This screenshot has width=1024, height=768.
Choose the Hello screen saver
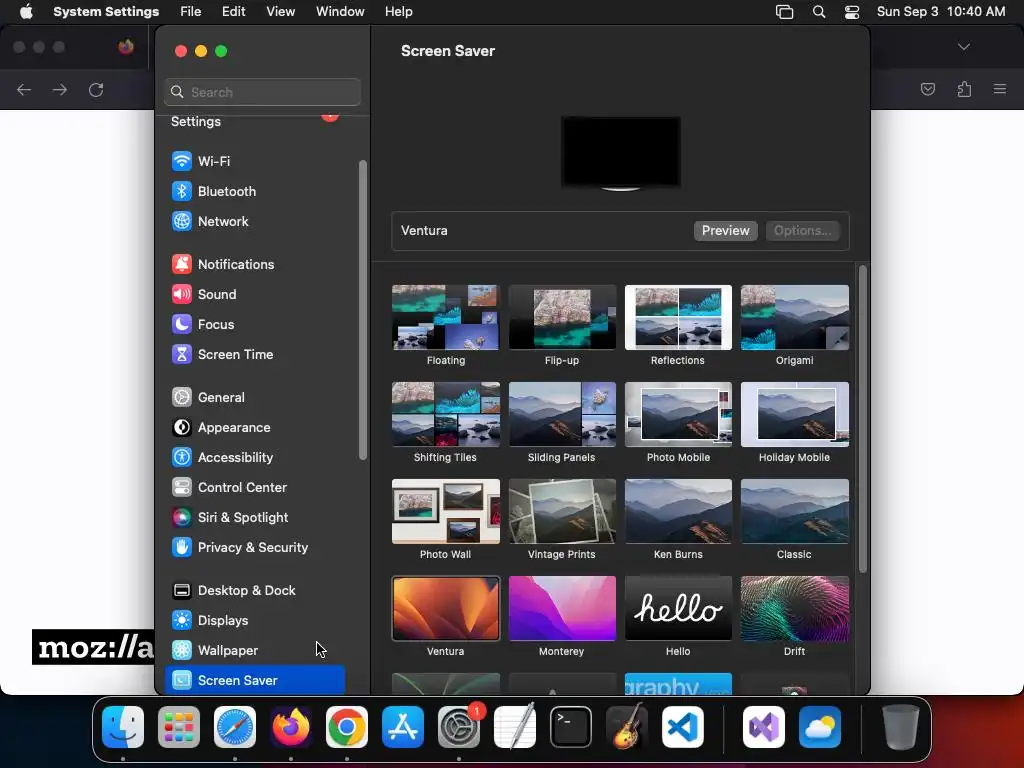pos(679,609)
